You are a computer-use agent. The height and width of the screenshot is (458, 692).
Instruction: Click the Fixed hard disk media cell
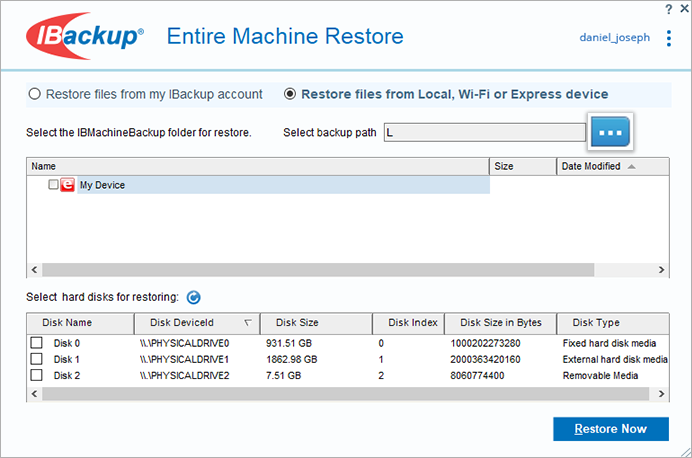pyautogui.click(x=609, y=343)
